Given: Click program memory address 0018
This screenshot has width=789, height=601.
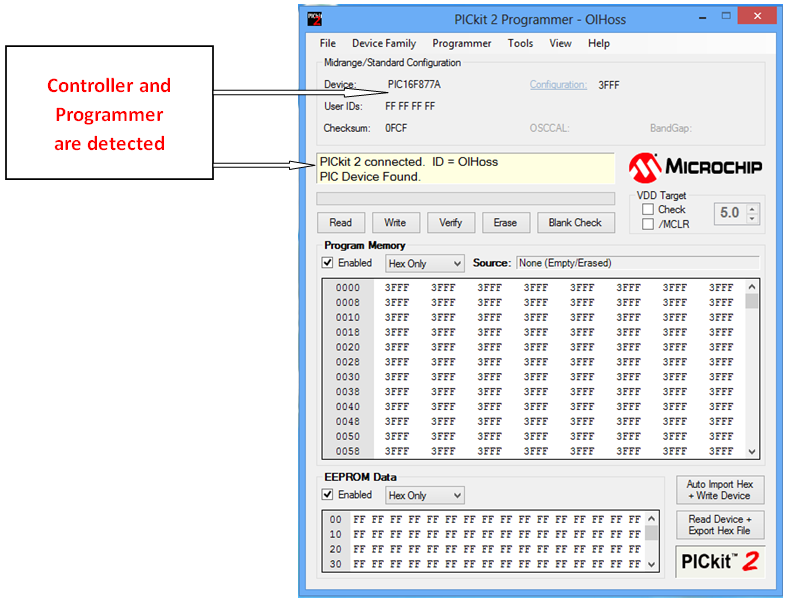Looking at the screenshot, I should 348,332.
